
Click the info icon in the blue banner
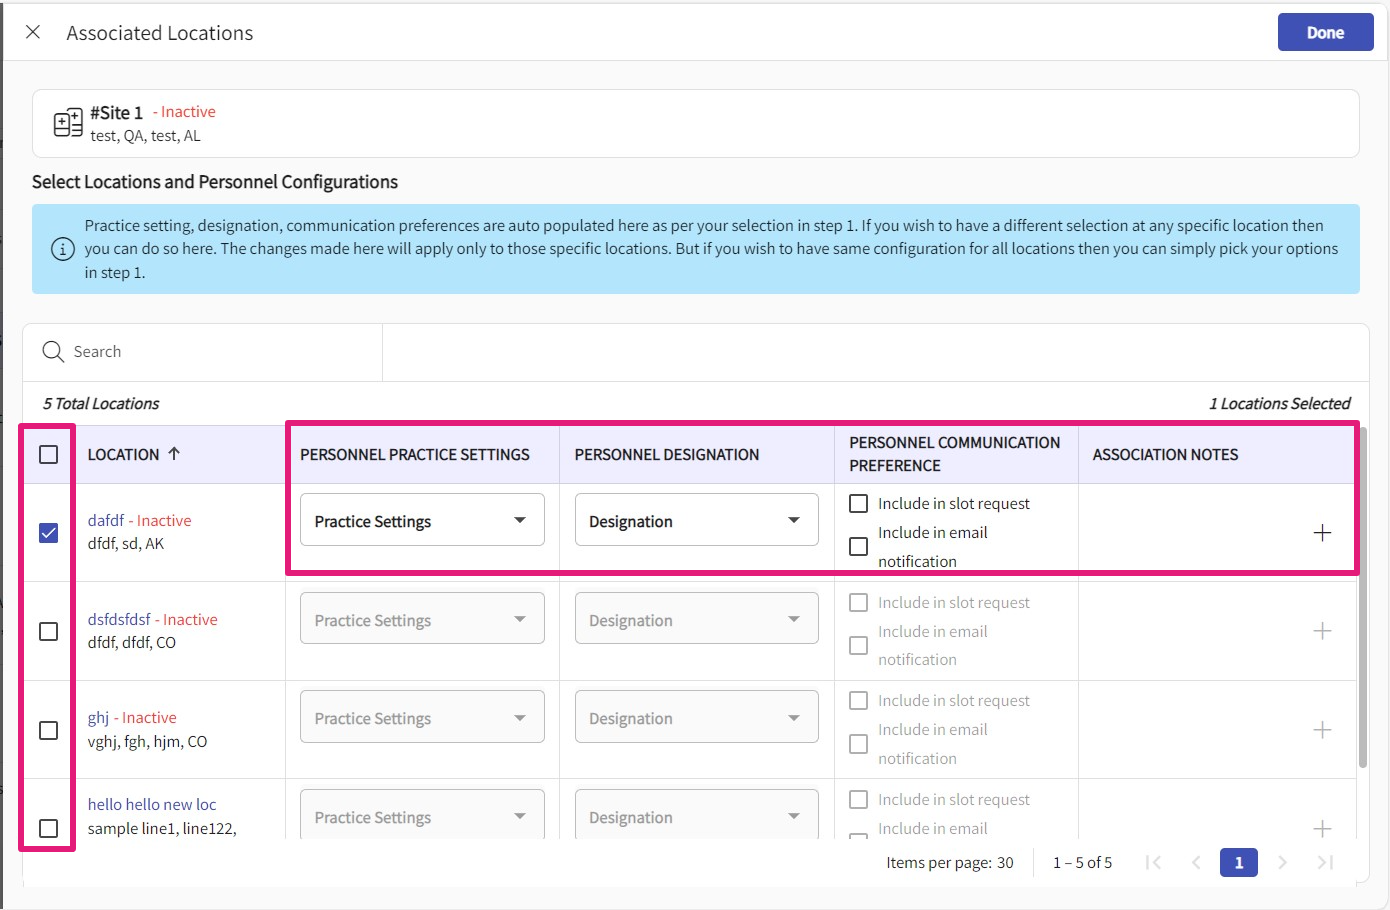(x=62, y=249)
